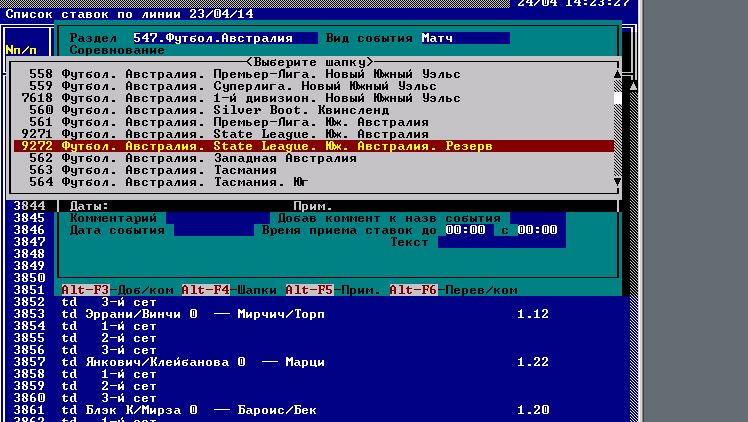Screen dimensions: 748x422
Task: Click the Прим. label in black bar
Action: (313, 206)
